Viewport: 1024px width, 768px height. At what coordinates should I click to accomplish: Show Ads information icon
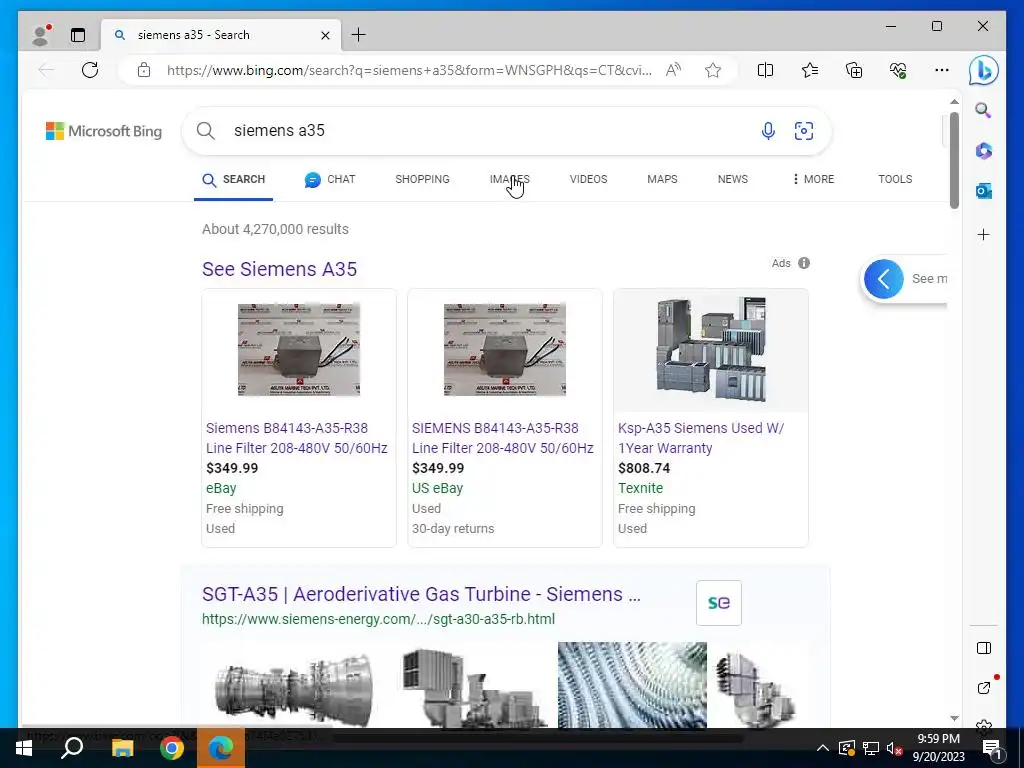click(804, 263)
